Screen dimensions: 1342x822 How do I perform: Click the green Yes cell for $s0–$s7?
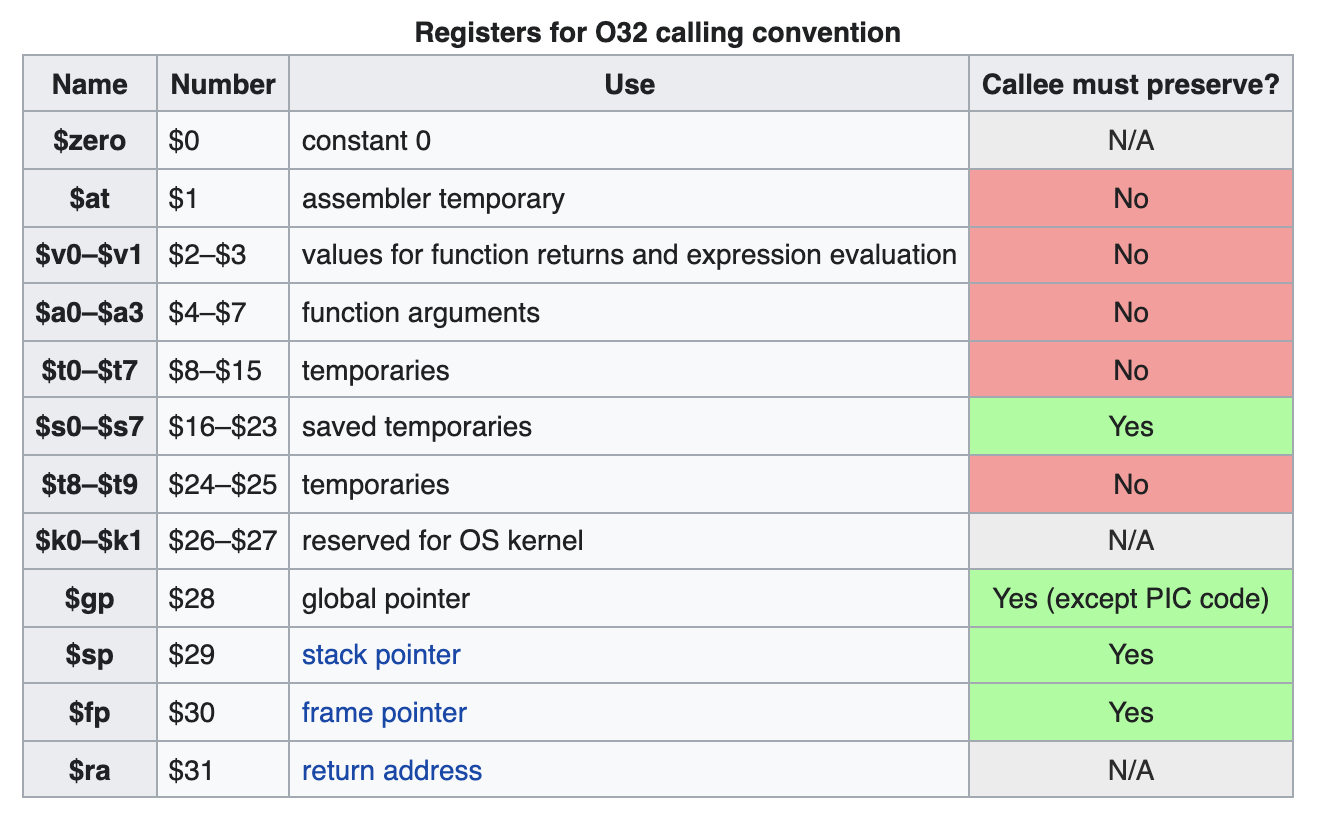[x=1130, y=427]
